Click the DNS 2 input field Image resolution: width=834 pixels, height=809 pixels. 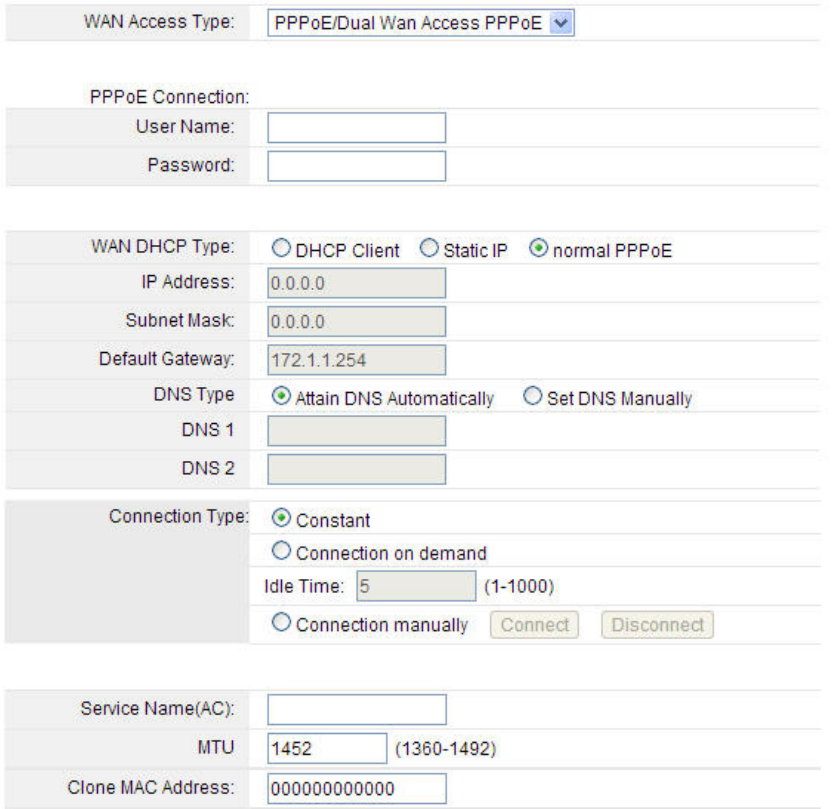pos(356,469)
